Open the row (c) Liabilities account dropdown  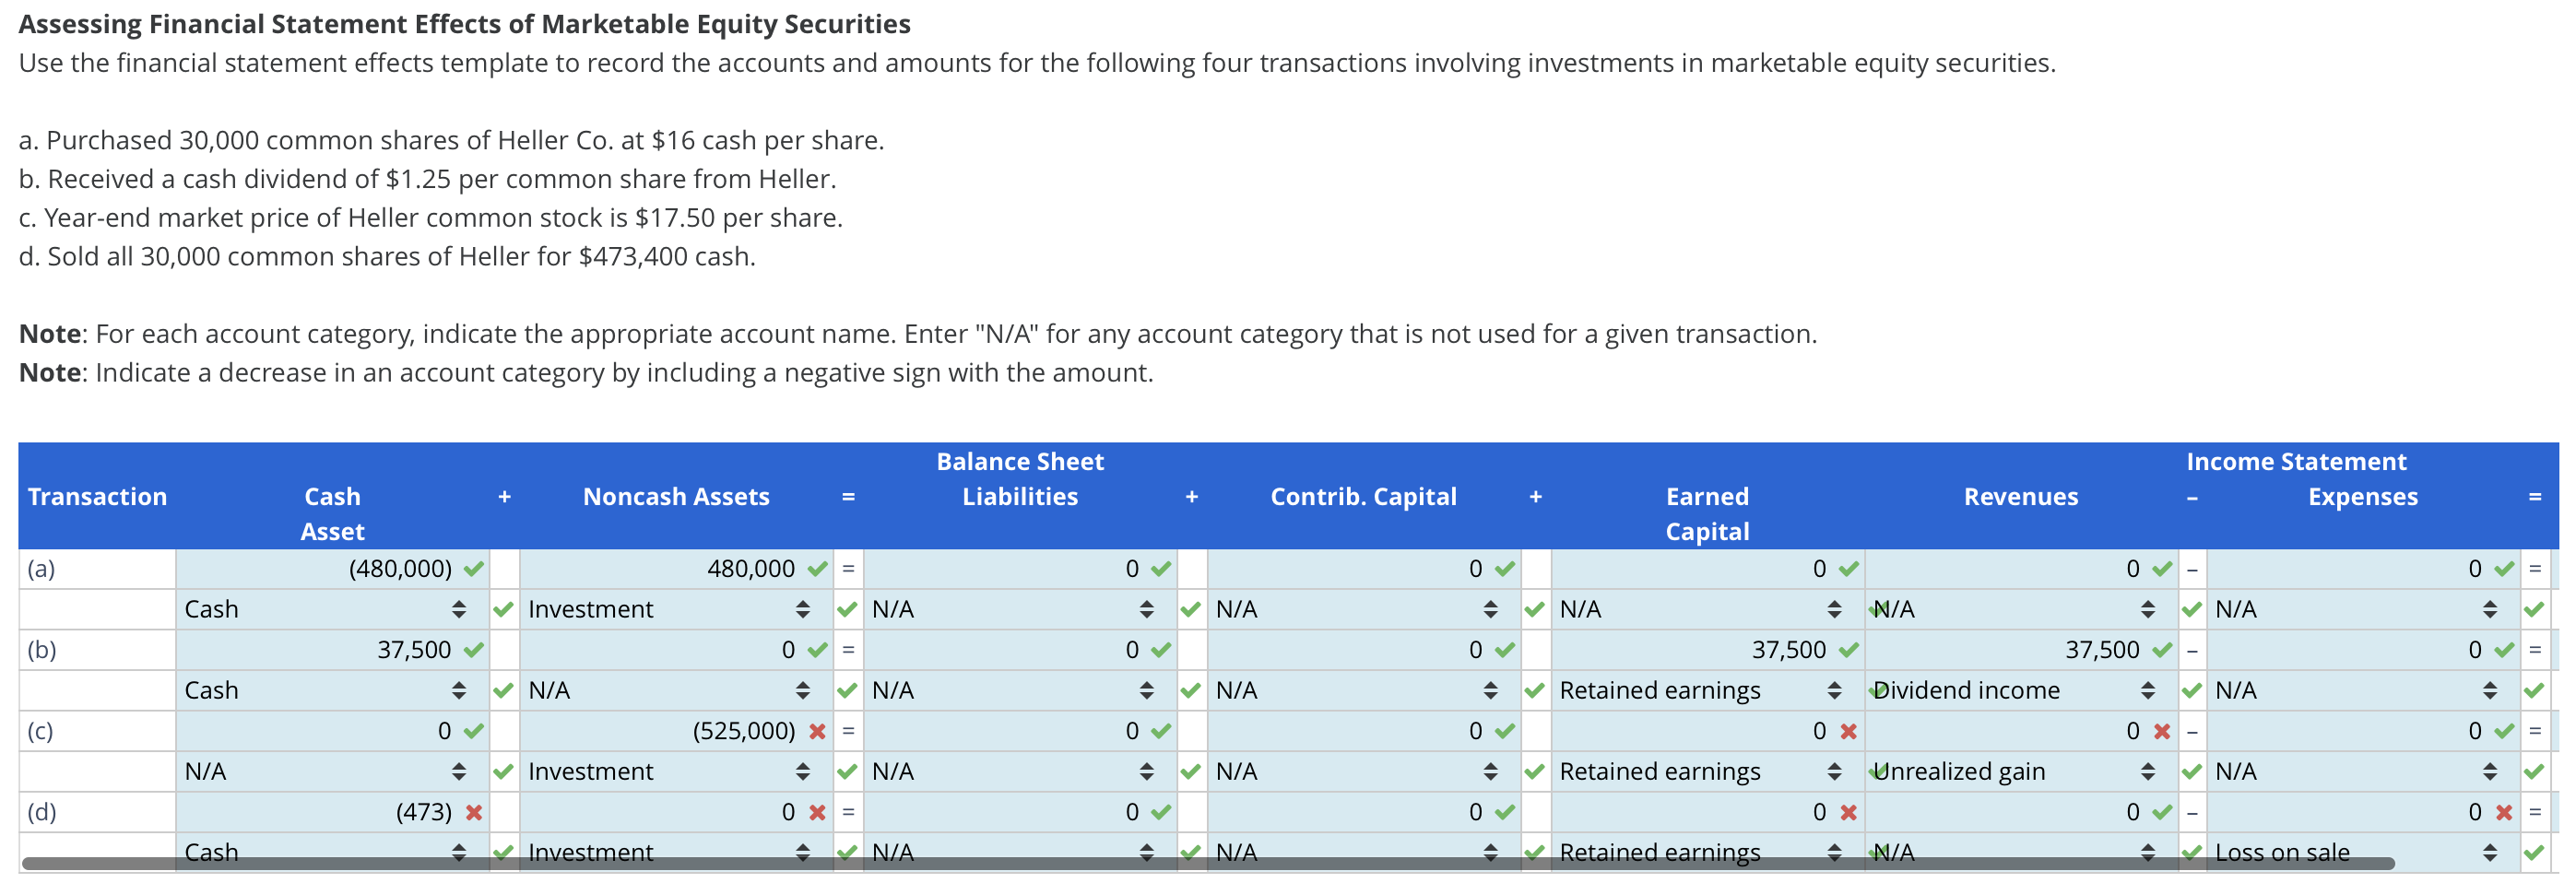[x=1020, y=771]
